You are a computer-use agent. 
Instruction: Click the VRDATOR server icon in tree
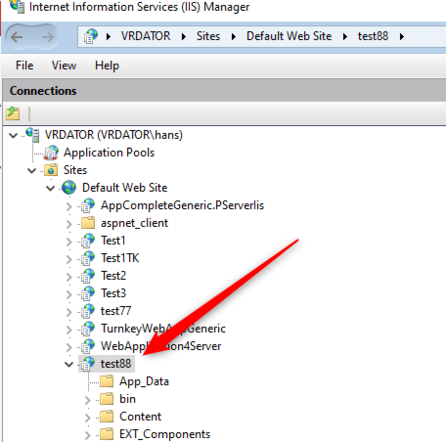33,135
